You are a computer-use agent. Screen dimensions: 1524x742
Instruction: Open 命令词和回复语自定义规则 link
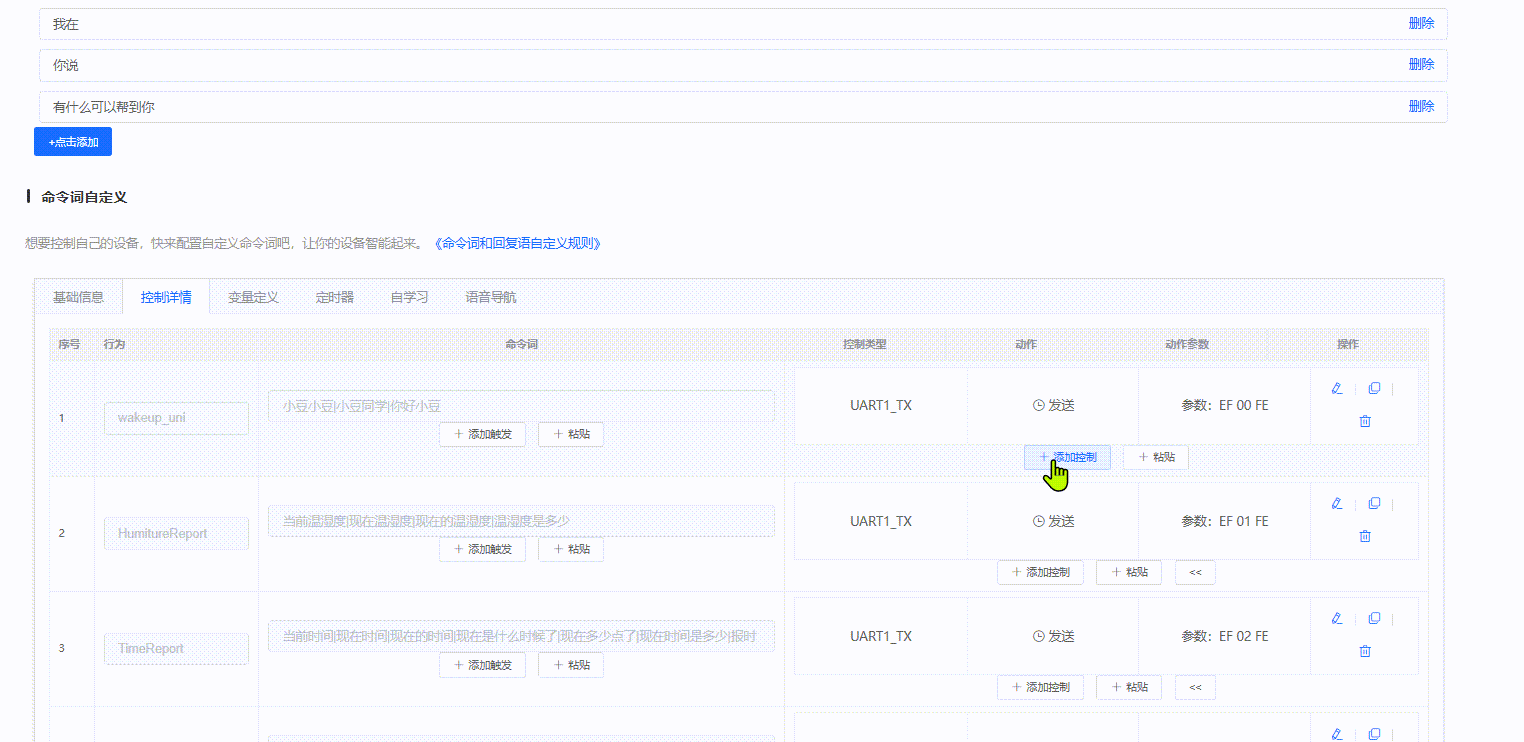tap(518, 243)
